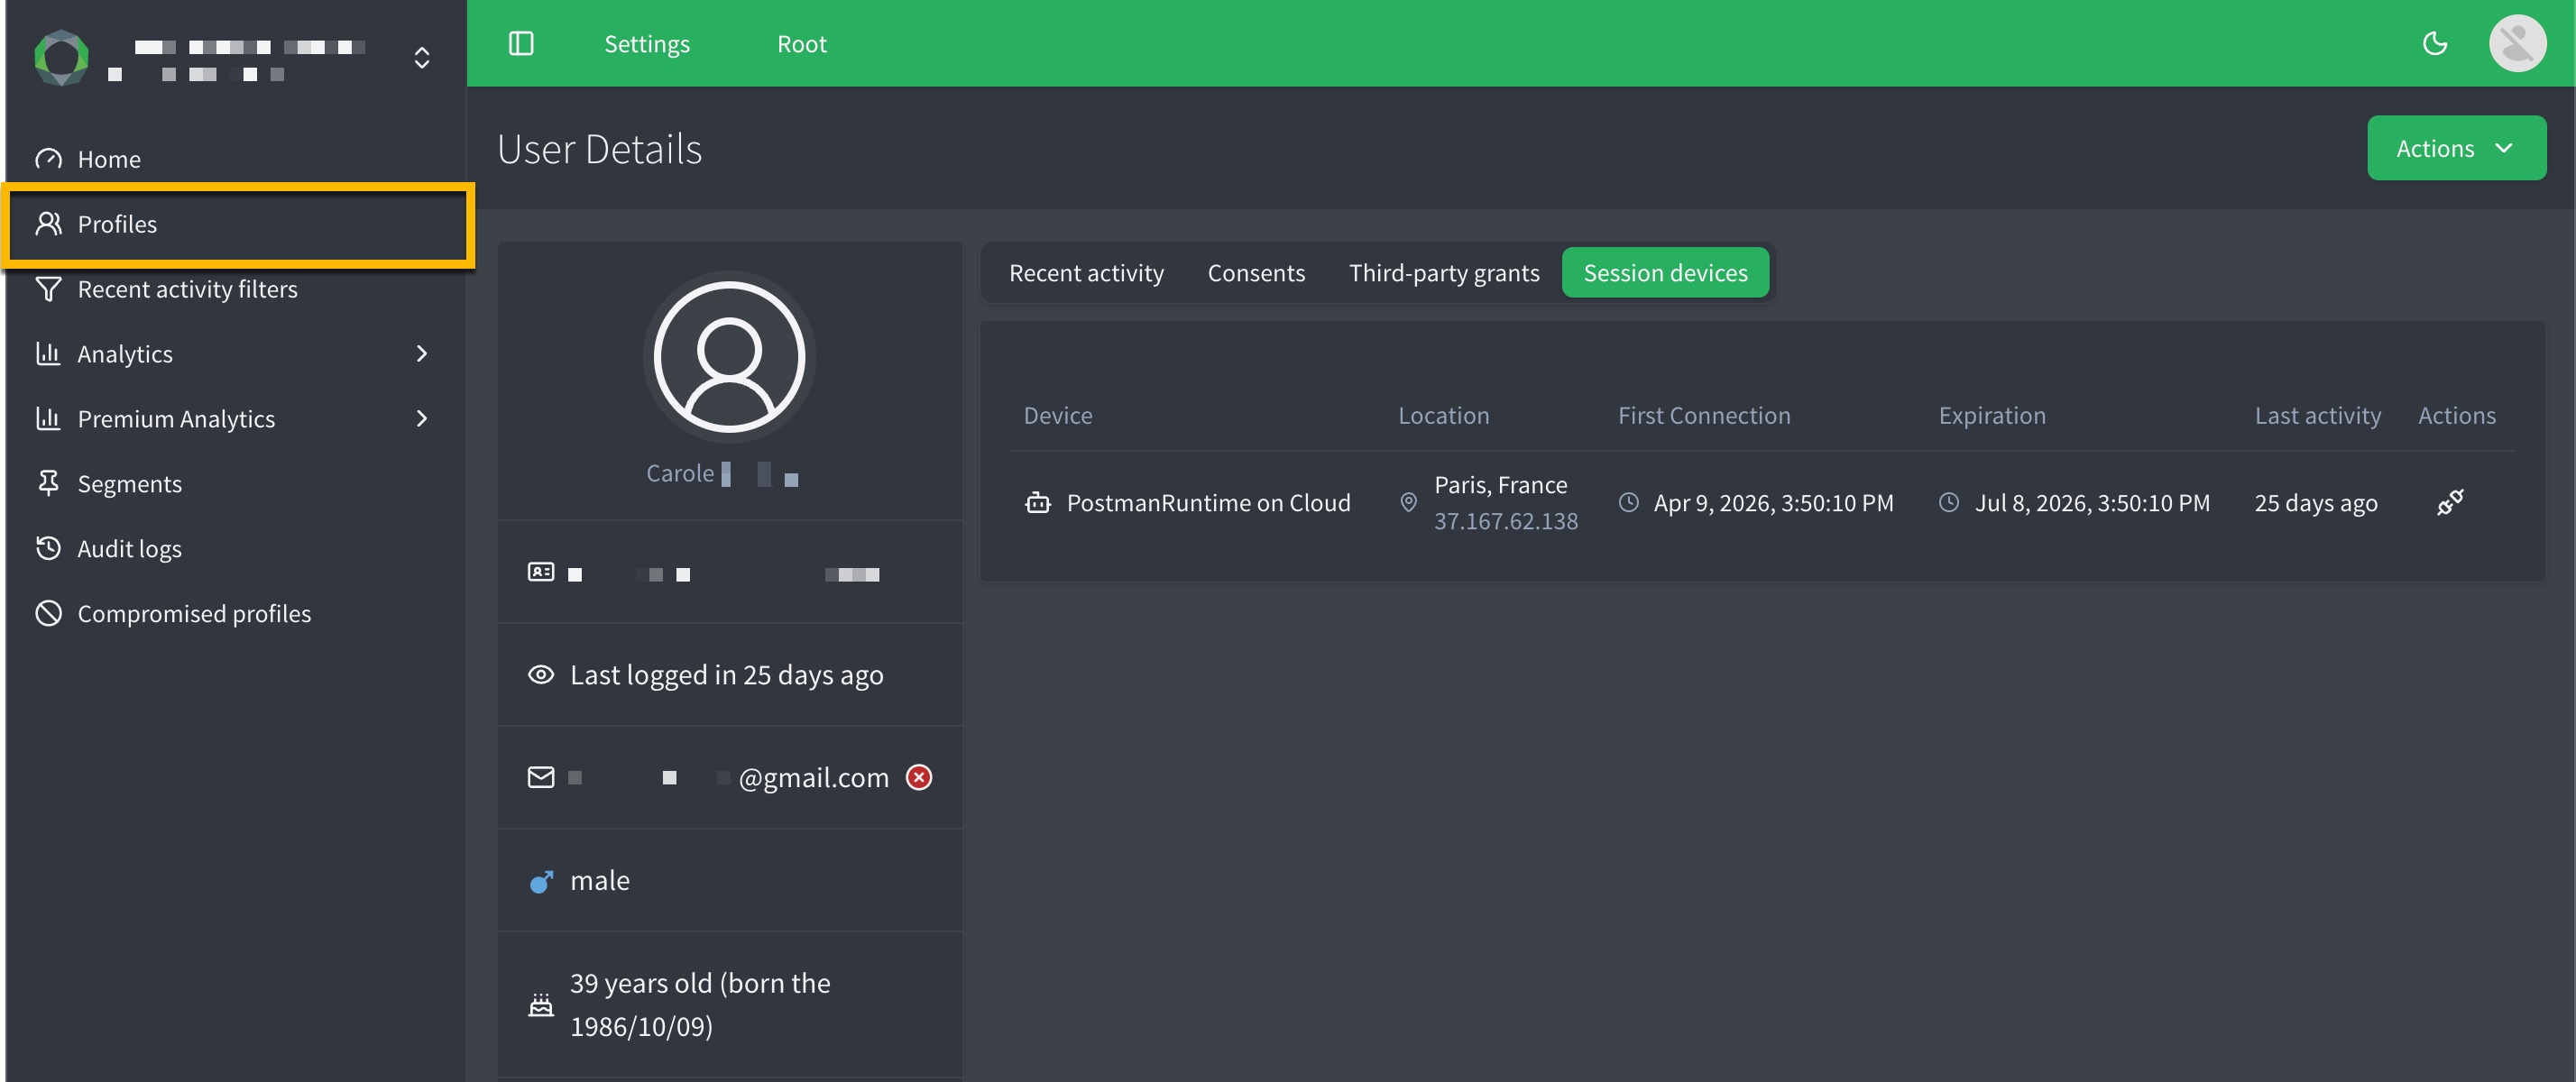The width and height of the screenshot is (2576, 1082).
Task: Click the revoke session plug icon
Action: [2450, 502]
